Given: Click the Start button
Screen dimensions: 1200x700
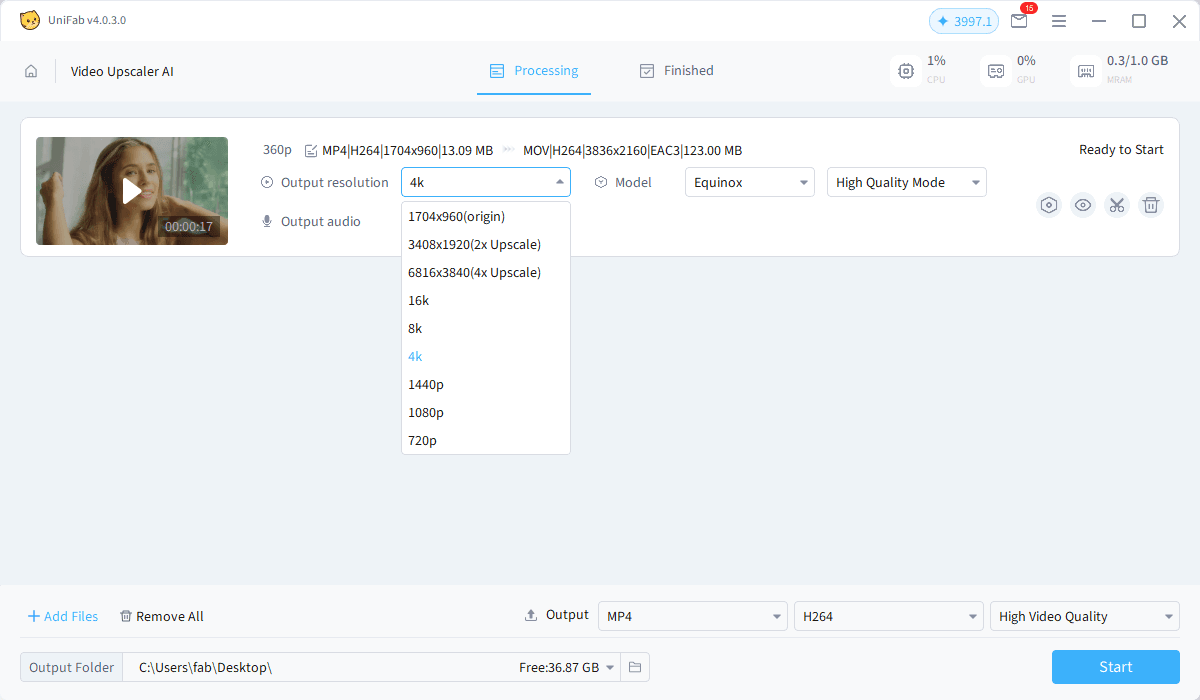Looking at the screenshot, I should click(1115, 667).
